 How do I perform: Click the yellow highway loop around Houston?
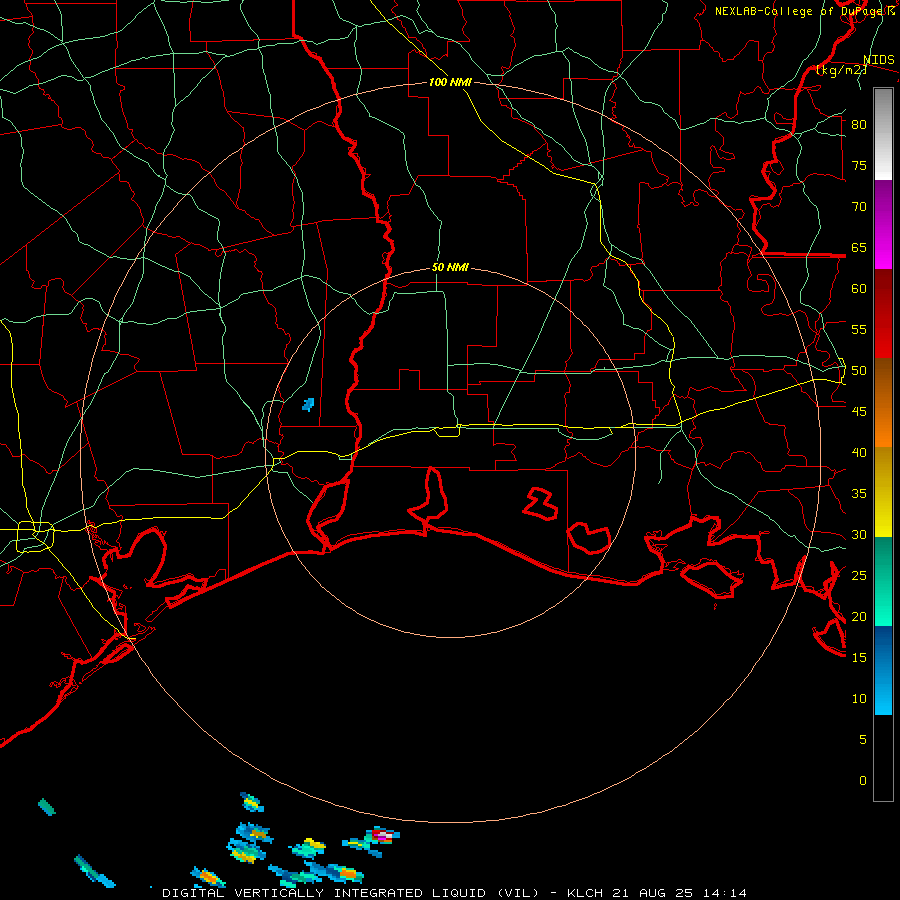[35, 537]
